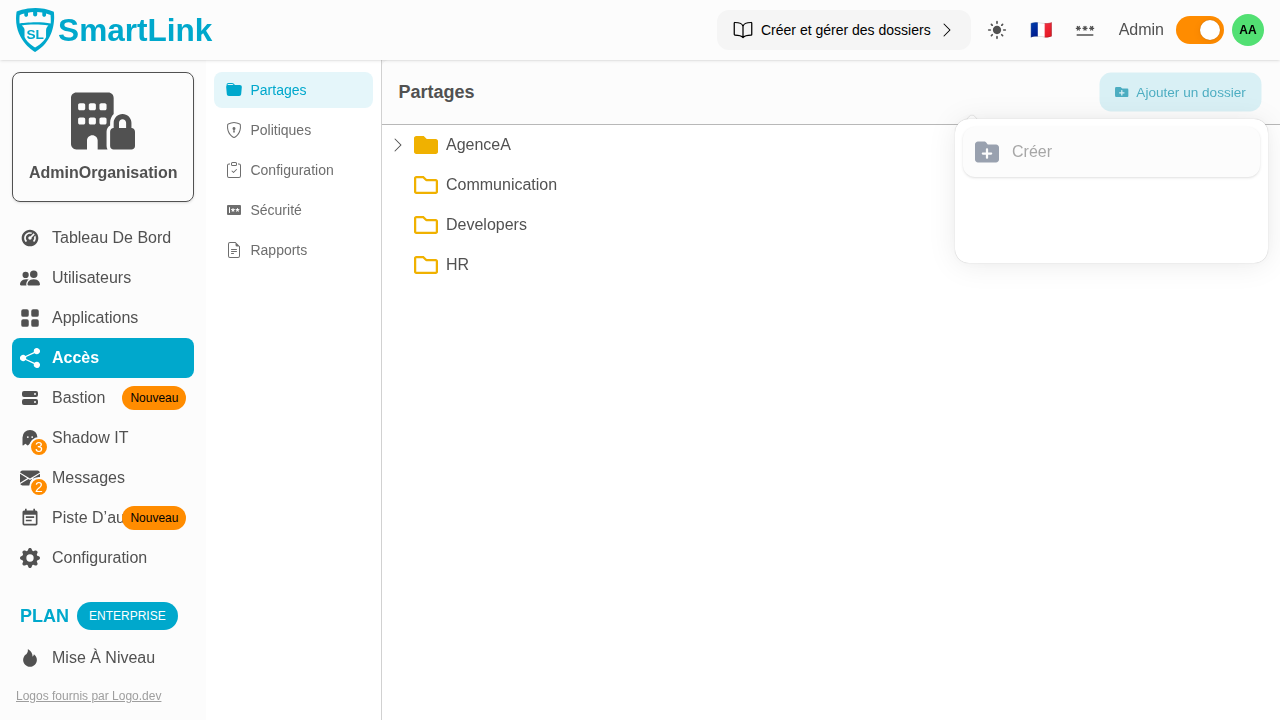This screenshot has width=1280, height=720.
Task: Open Shadow IT from the sidebar
Action: coord(90,438)
